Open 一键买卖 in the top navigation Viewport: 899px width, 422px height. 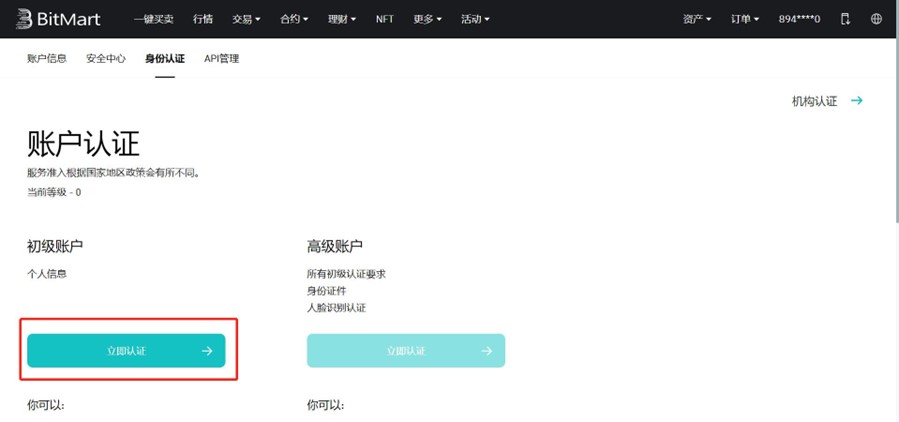tap(153, 19)
